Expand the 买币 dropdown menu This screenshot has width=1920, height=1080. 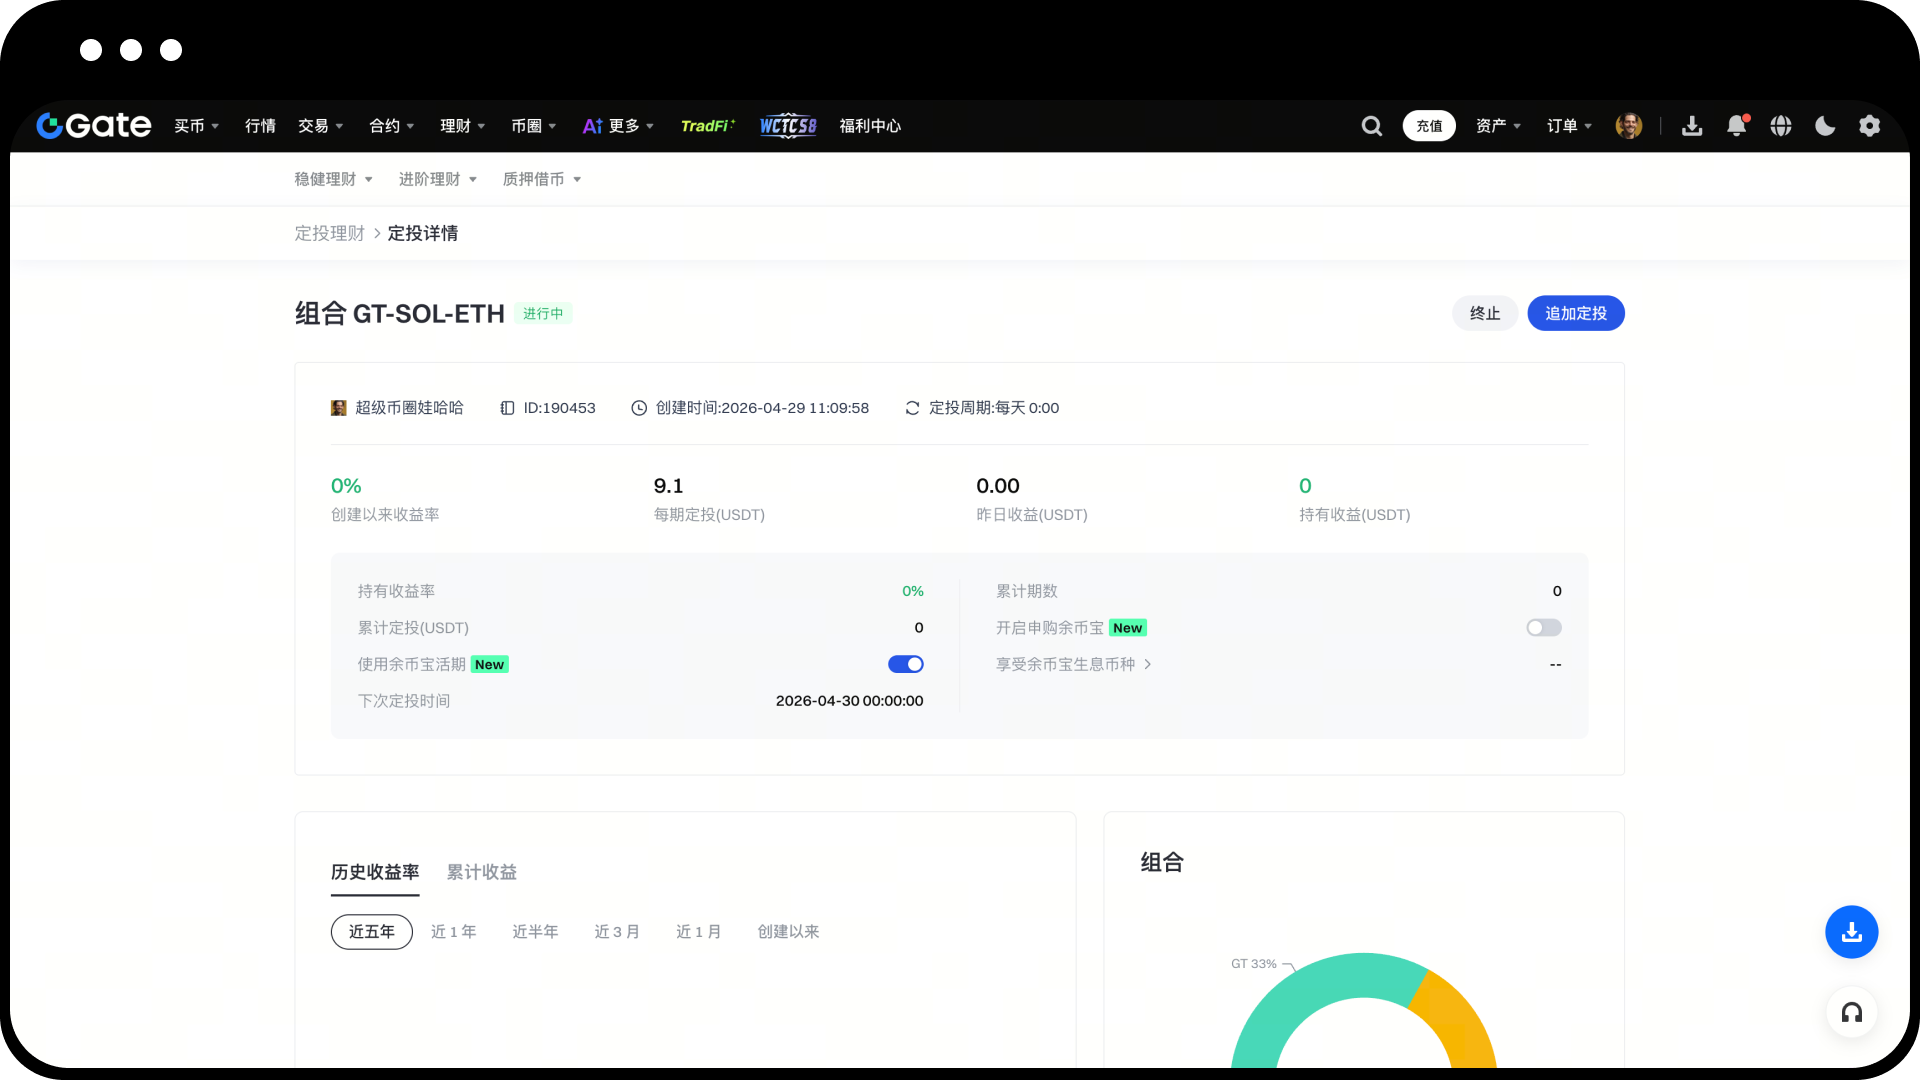coord(197,126)
